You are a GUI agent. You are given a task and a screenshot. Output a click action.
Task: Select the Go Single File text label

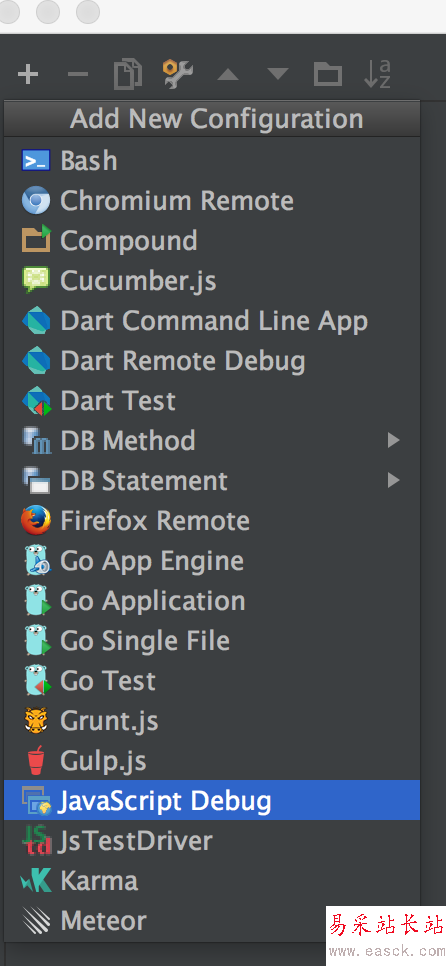[x=145, y=642]
